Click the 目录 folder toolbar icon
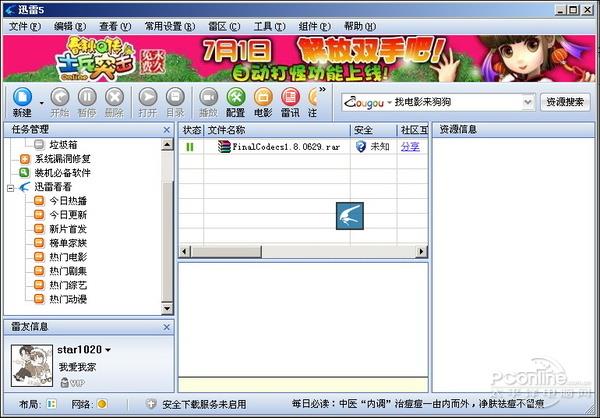This screenshot has height=418, width=600. point(175,102)
